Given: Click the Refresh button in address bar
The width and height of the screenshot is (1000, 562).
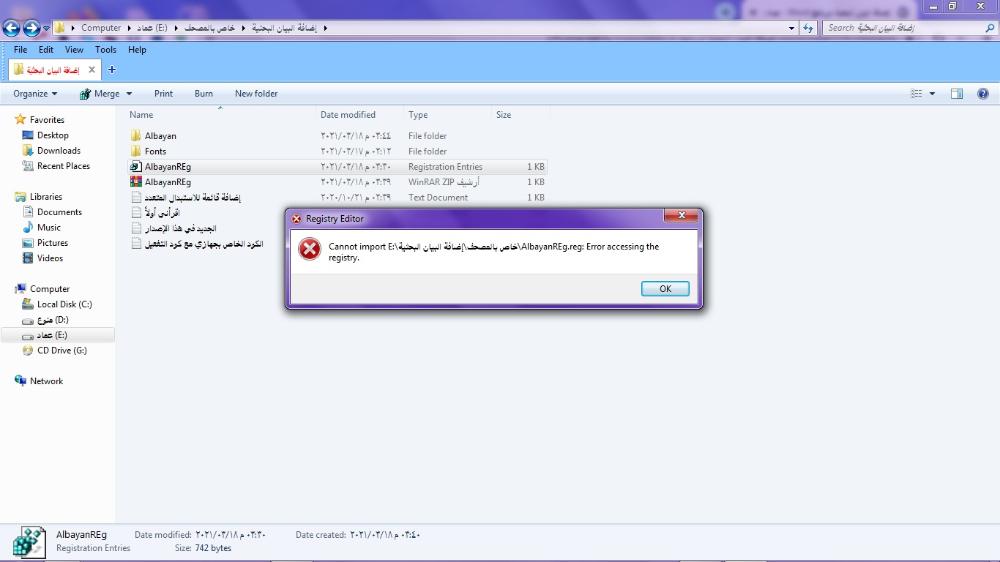Looking at the screenshot, I should coord(808,28).
